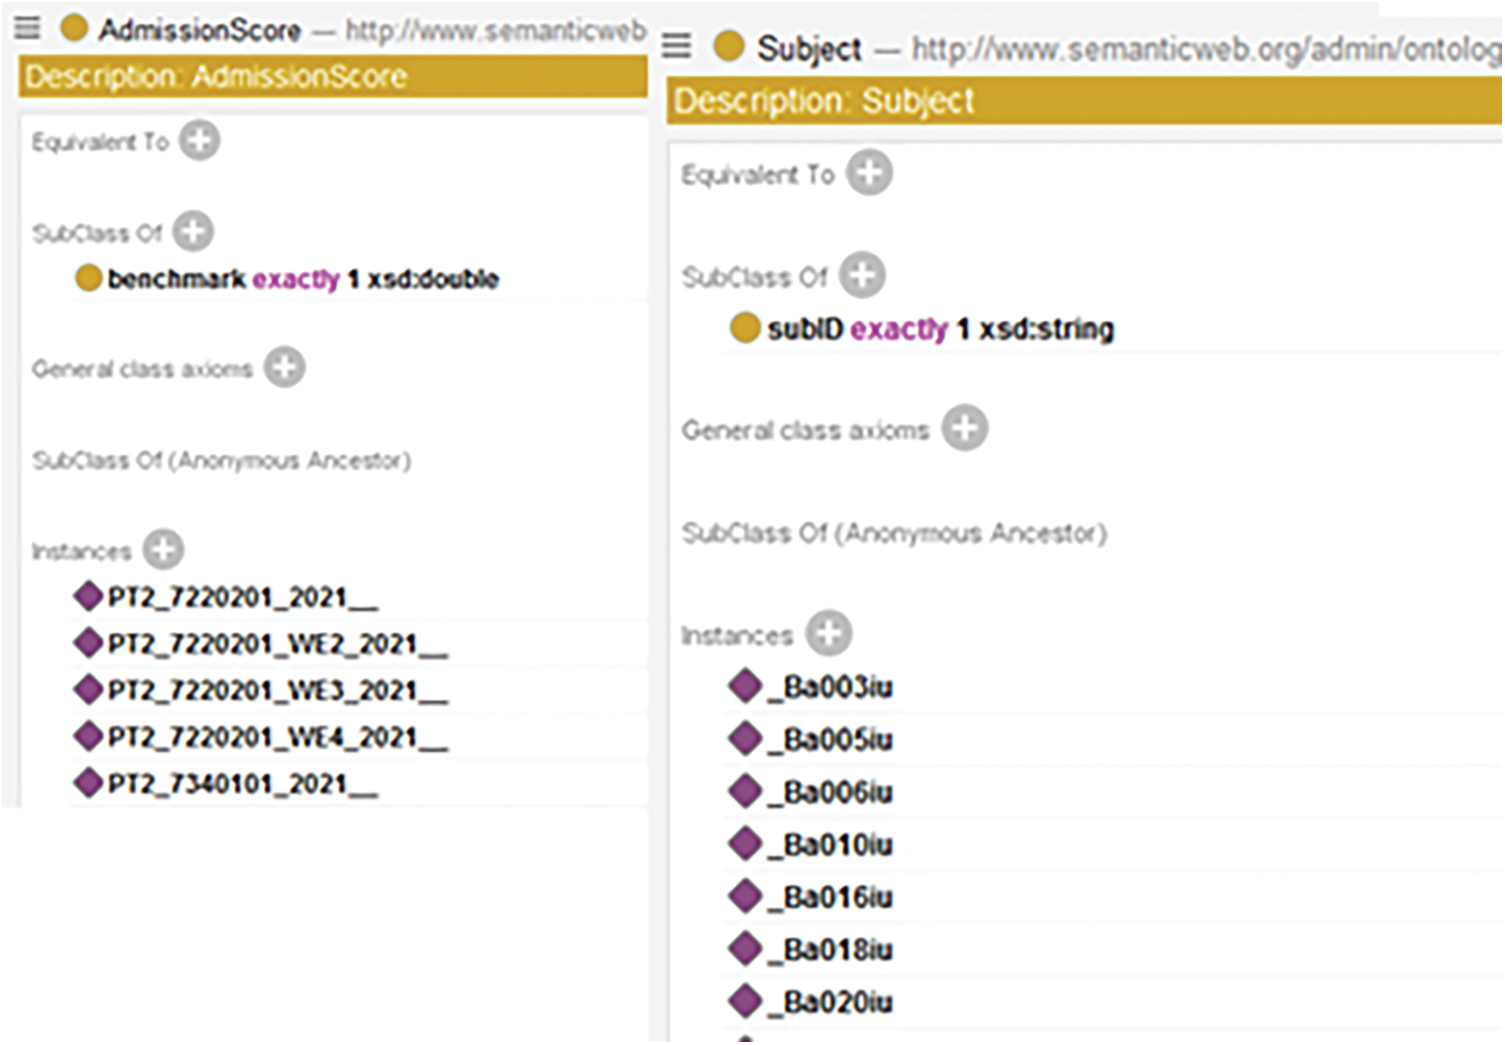1505x1045 pixels.
Task: Open the _Ba018iu individual
Action: [x=837, y=950]
